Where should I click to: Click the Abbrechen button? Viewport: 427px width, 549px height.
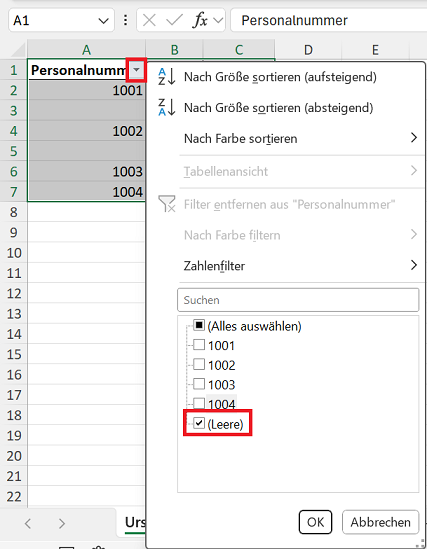pos(380,522)
